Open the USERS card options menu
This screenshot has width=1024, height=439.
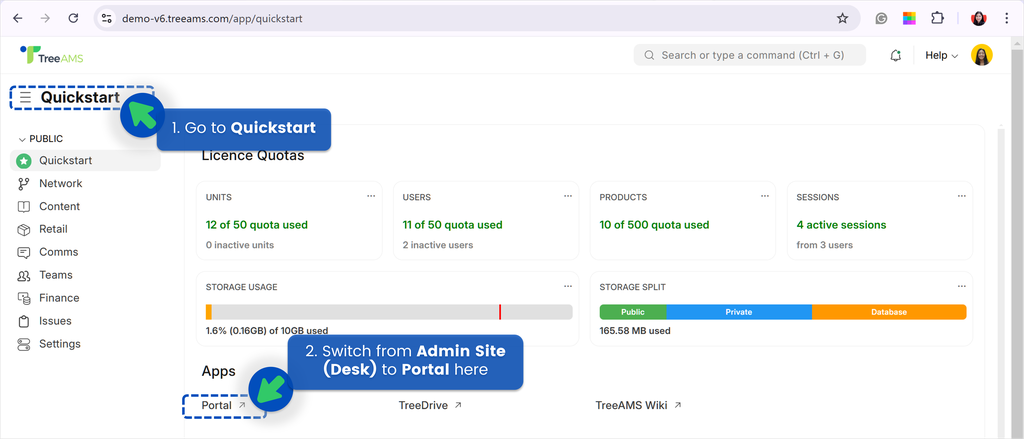[568, 196]
